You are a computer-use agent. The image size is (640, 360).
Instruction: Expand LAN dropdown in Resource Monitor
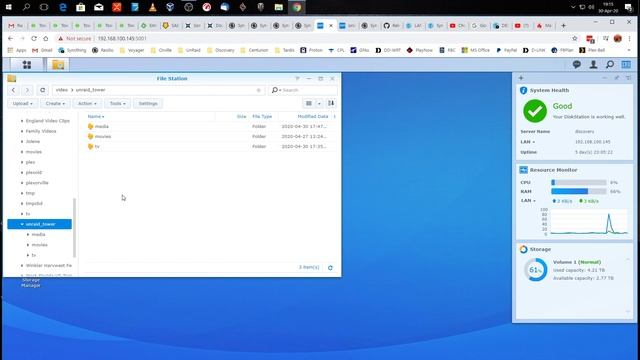coord(534,200)
